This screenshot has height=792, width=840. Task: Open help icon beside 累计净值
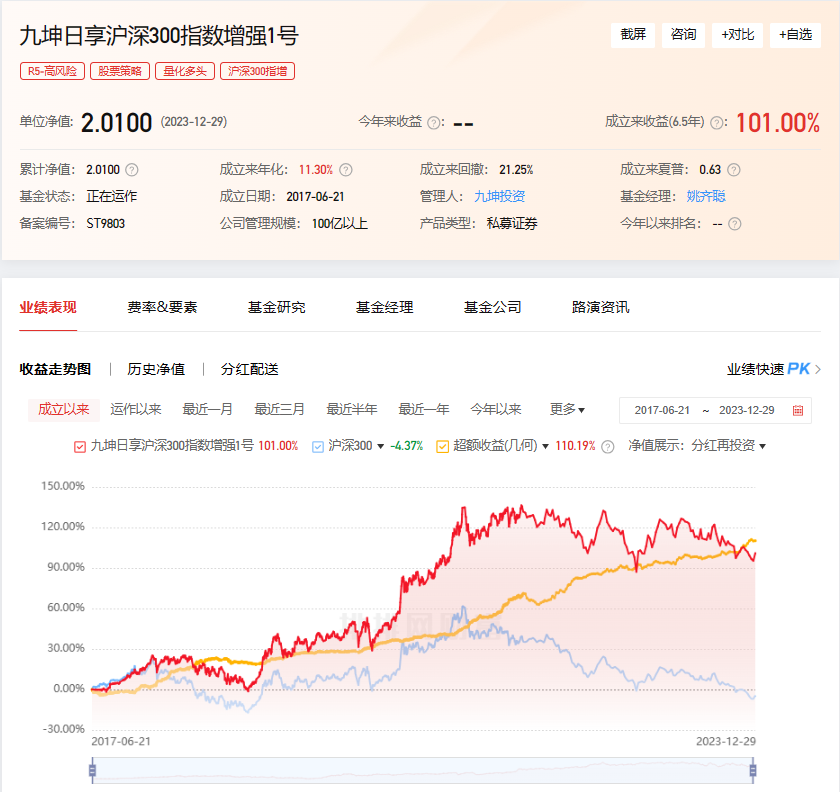(132, 170)
